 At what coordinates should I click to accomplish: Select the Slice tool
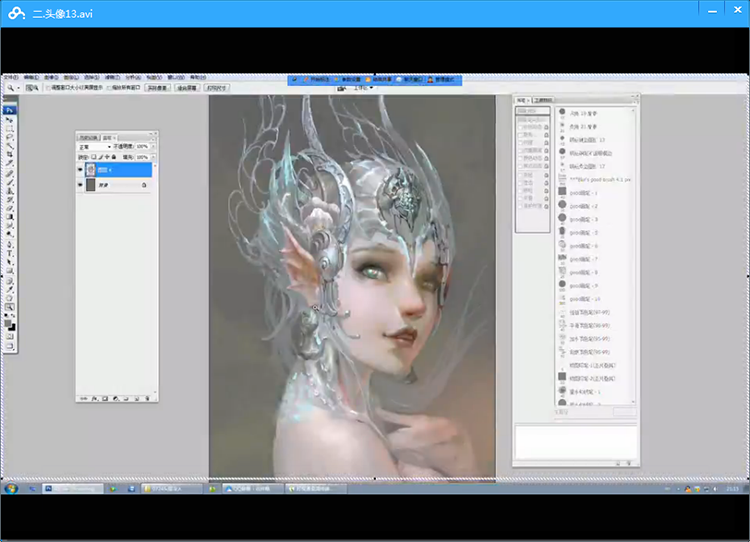(x=10, y=164)
